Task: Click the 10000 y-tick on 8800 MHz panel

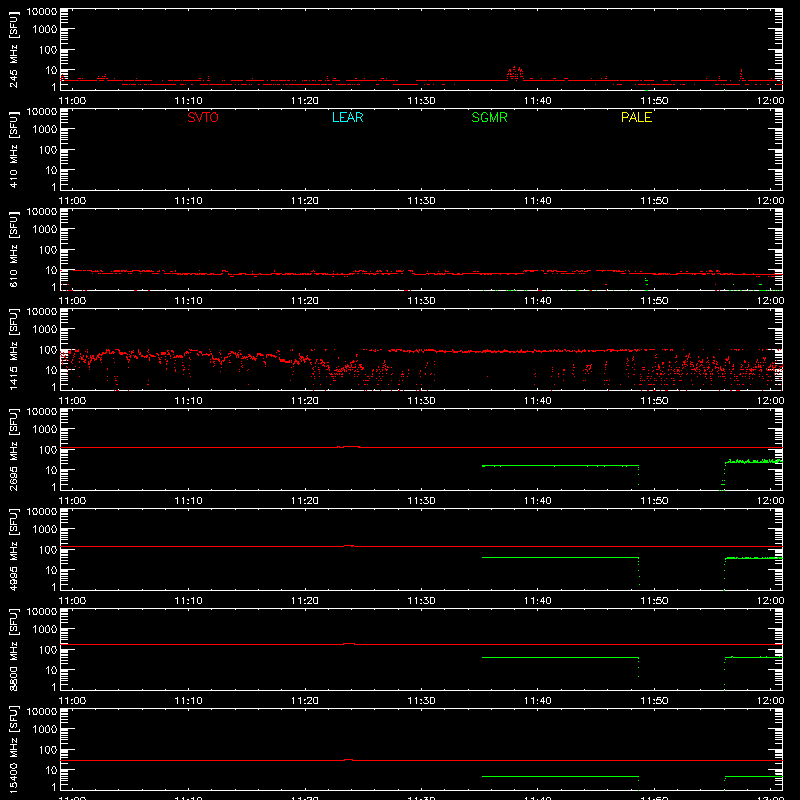Action: pos(42,612)
